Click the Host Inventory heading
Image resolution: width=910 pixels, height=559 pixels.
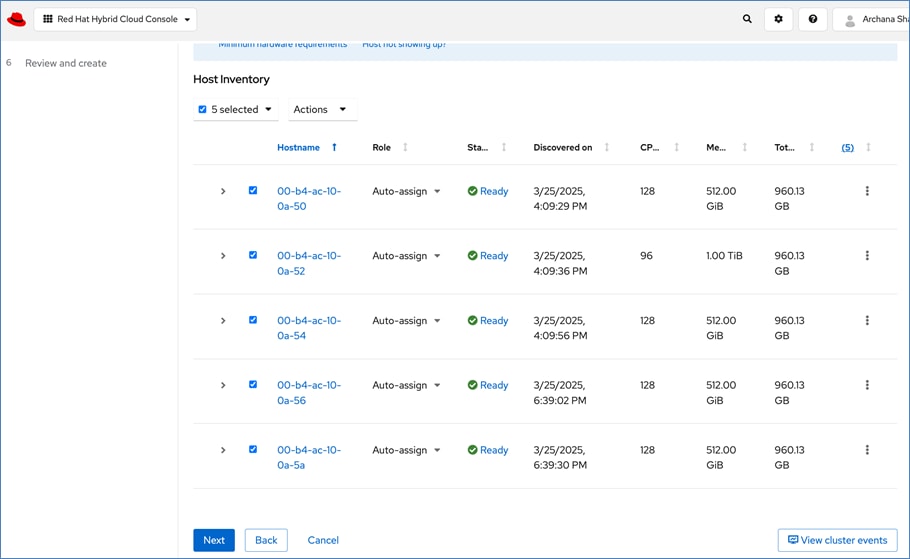click(x=231, y=79)
